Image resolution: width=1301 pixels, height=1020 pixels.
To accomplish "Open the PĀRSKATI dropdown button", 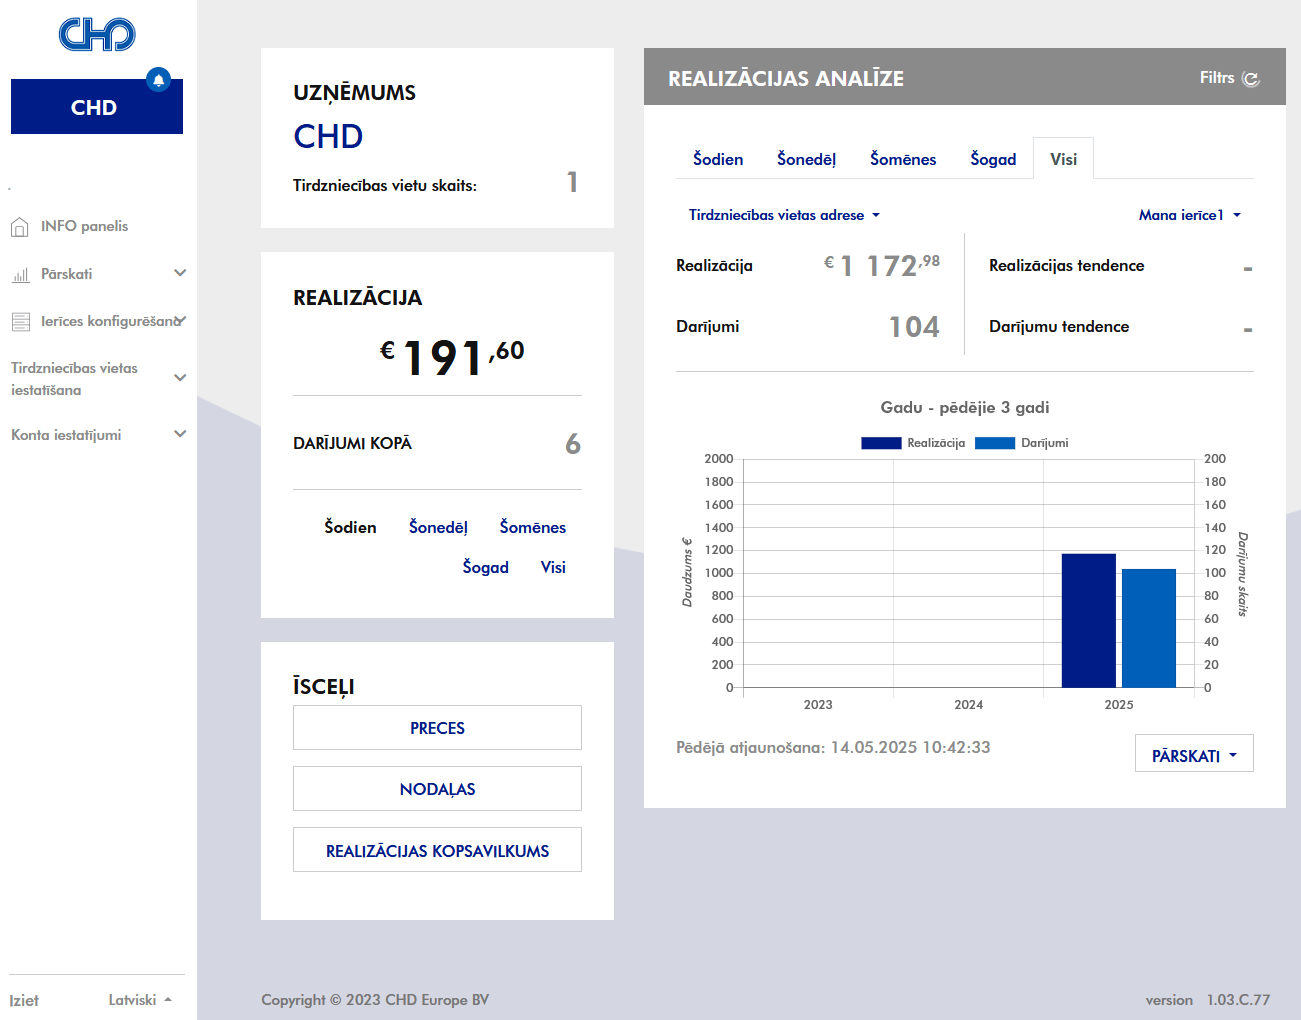I will [x=1194, y=754].
